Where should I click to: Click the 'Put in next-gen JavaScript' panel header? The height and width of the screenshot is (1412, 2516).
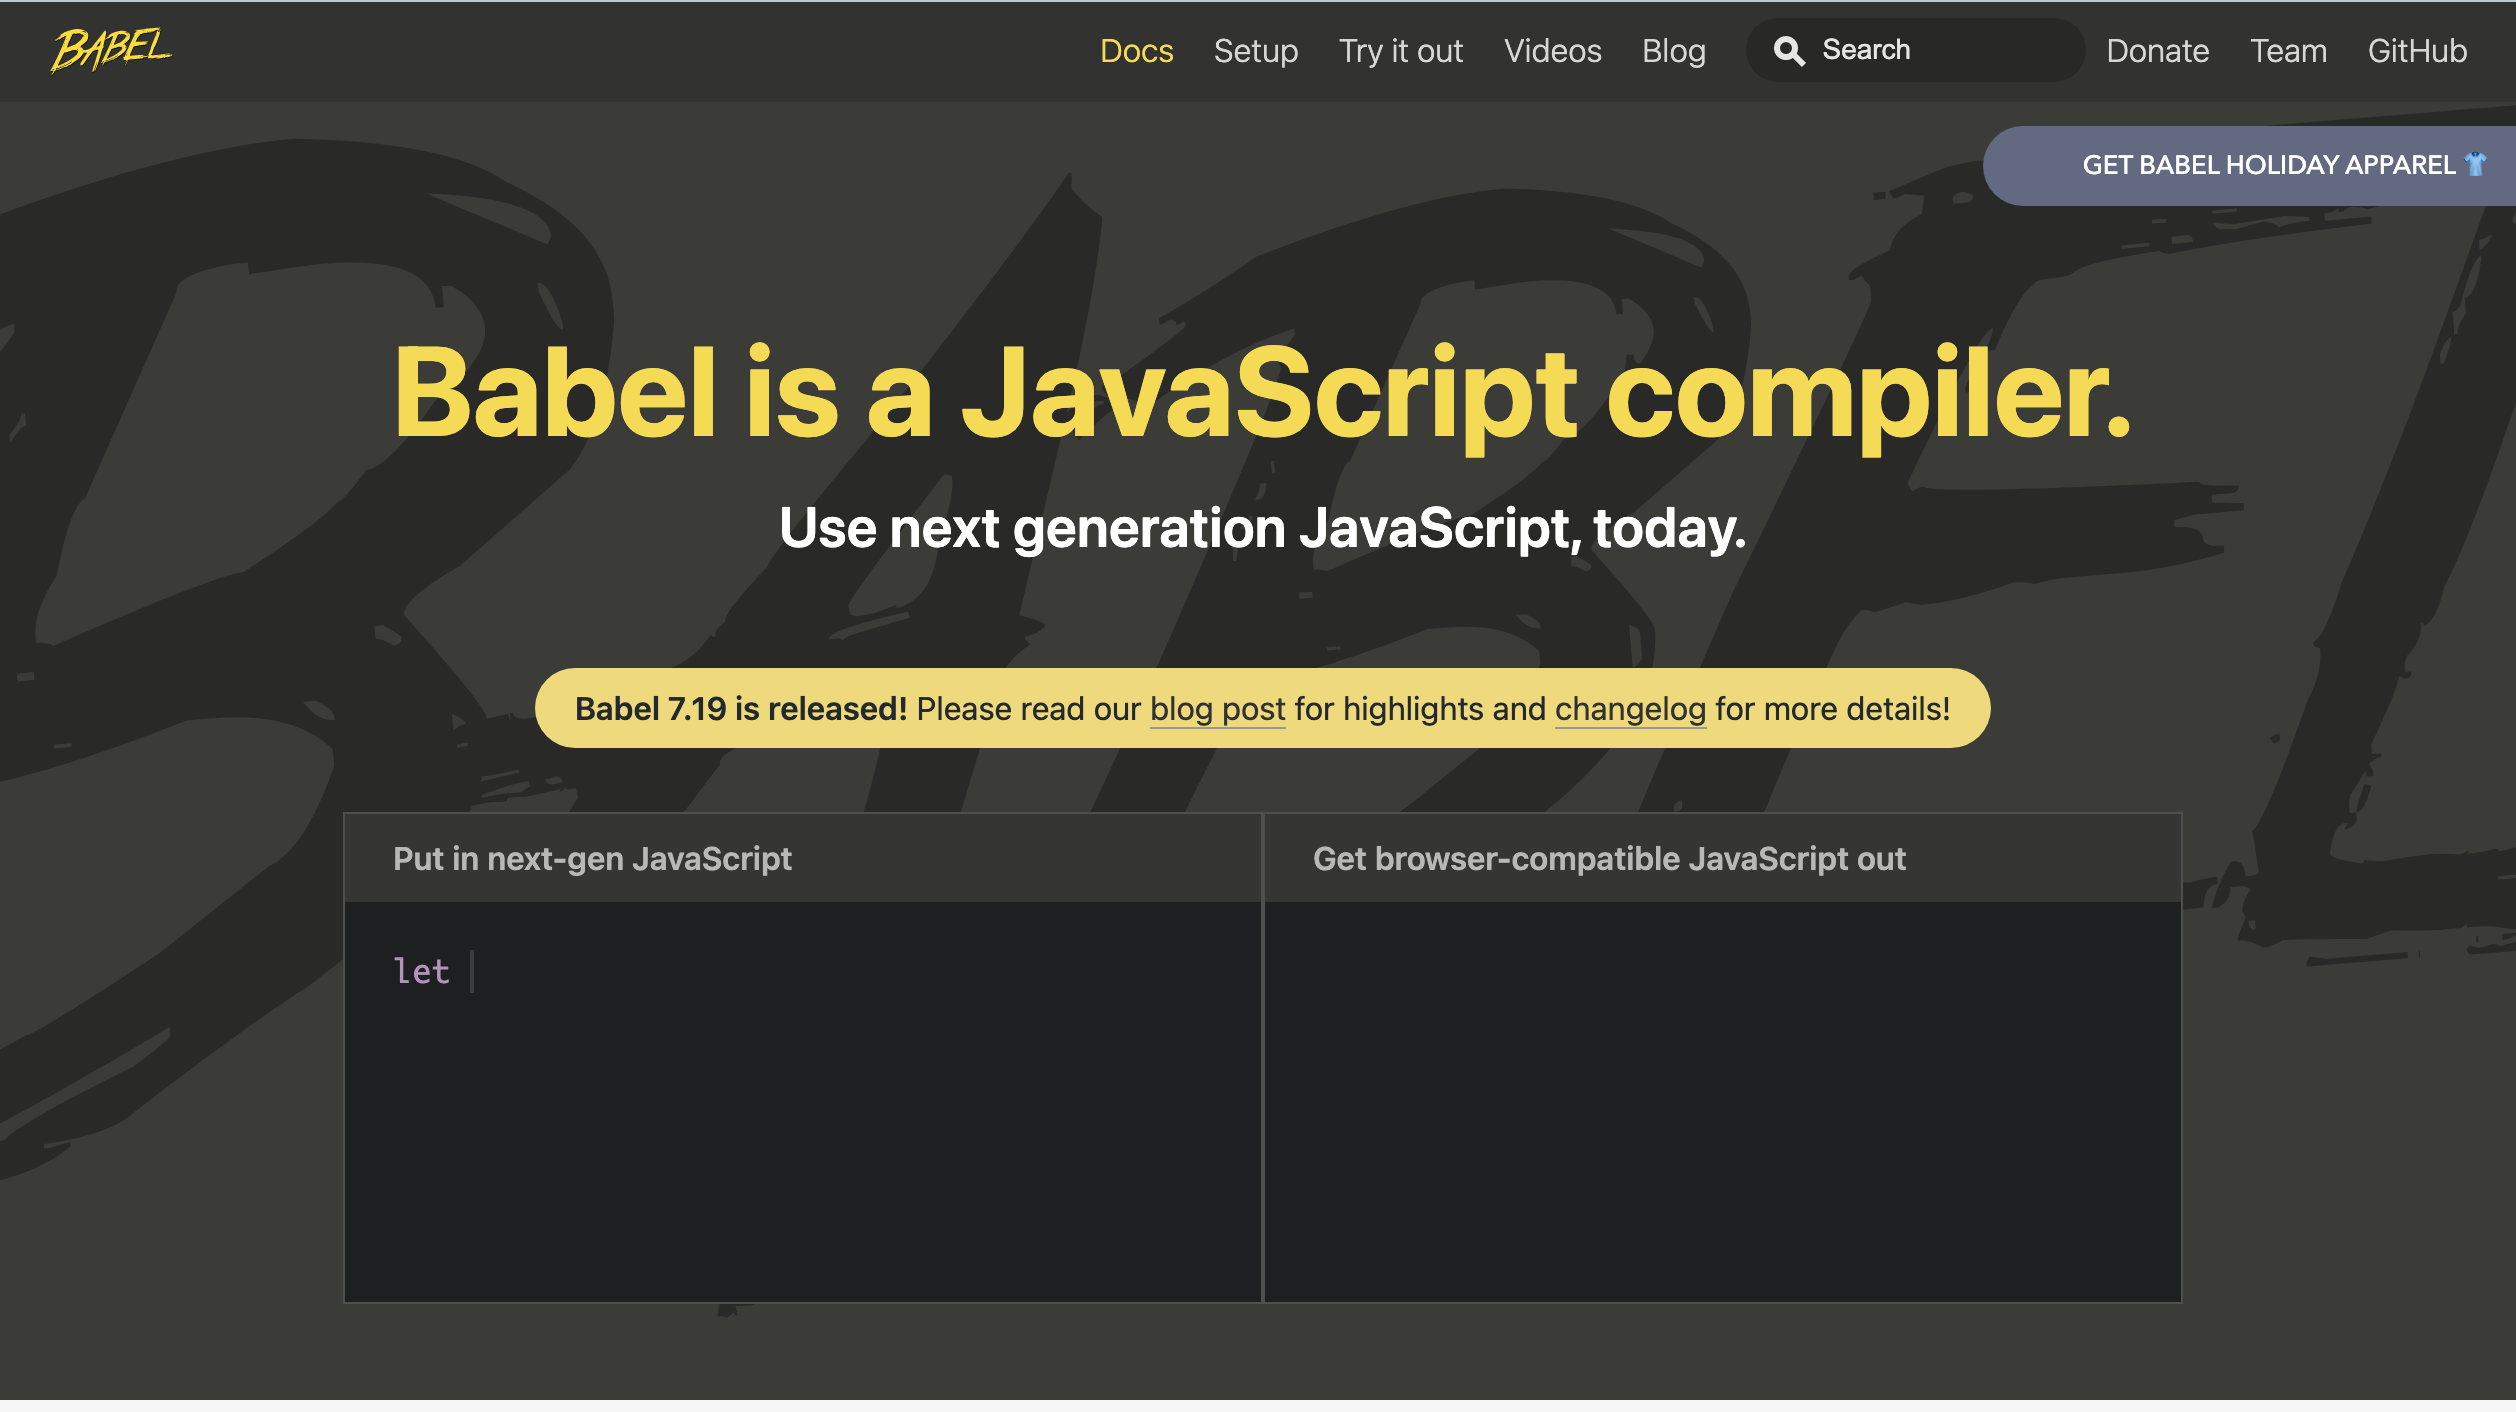[592, 859]
